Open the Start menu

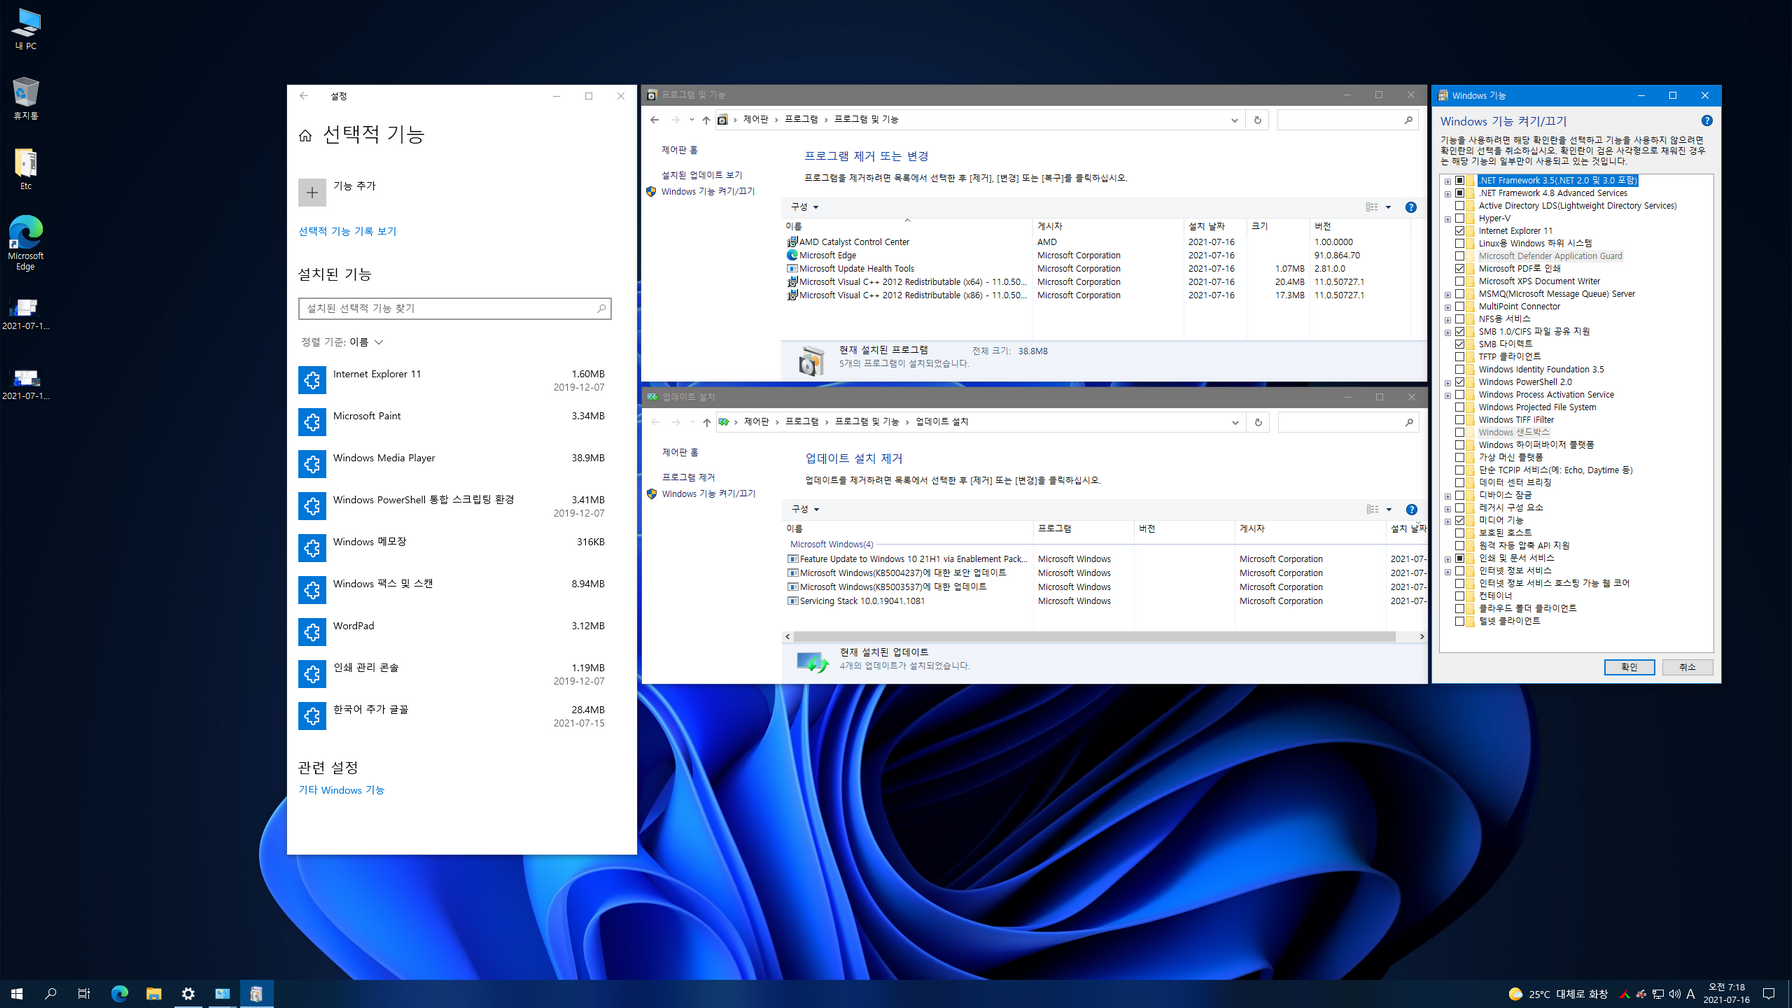(17, 993)
